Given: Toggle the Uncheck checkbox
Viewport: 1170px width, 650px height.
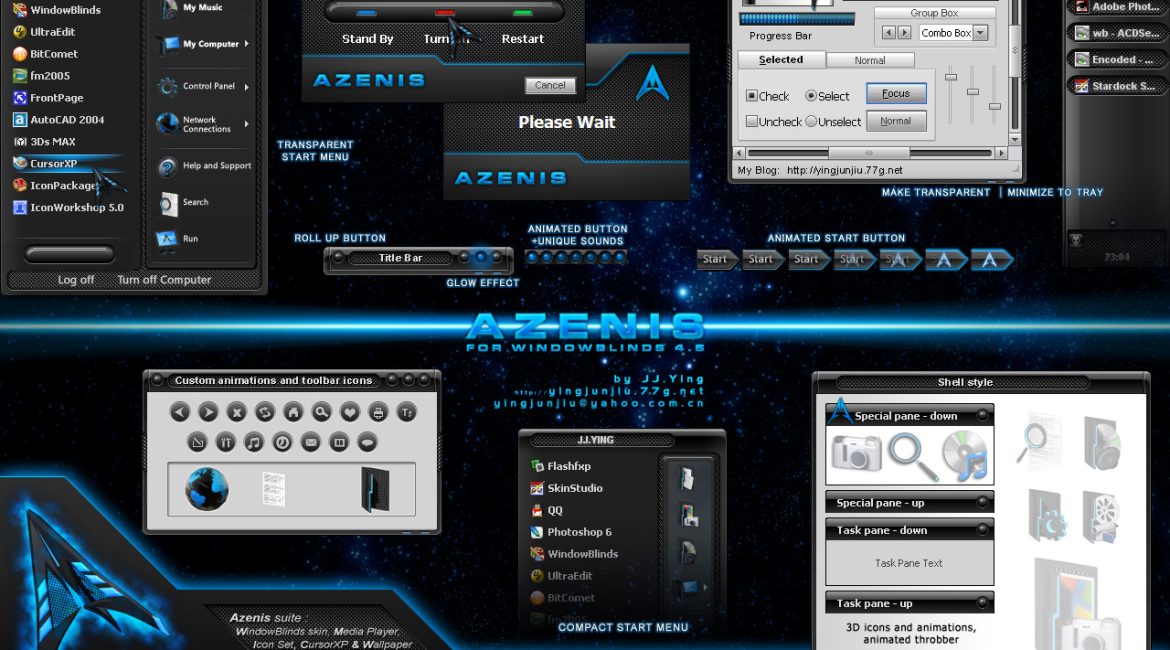Looking at the screenshot, I should tap(752, 121).
